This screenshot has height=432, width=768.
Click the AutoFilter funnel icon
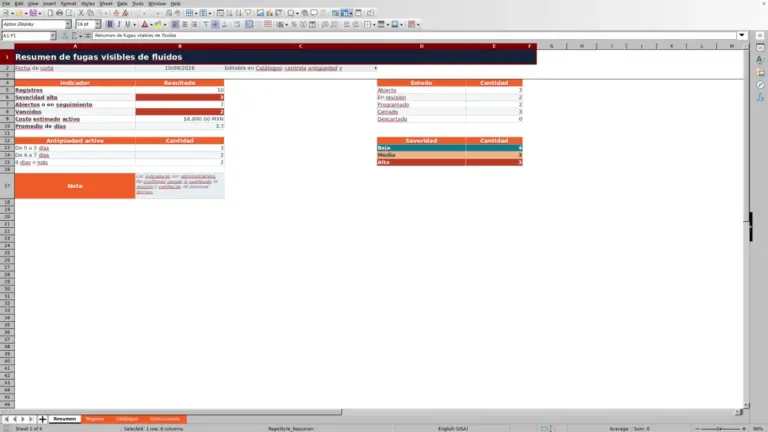click(x=248, y=13)
